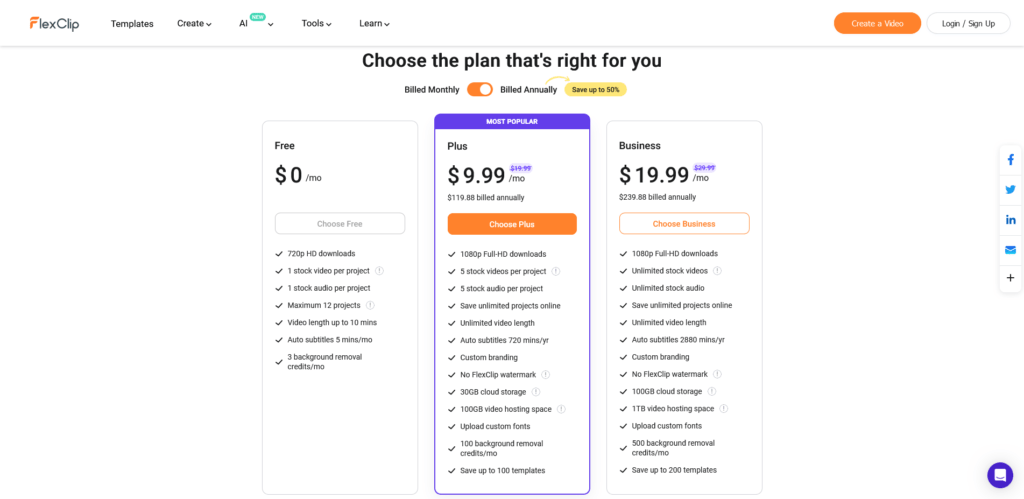This screenshot has width=1024, height=499.
Task: Open more share options plus icon
Action: tap(1010, 278)
